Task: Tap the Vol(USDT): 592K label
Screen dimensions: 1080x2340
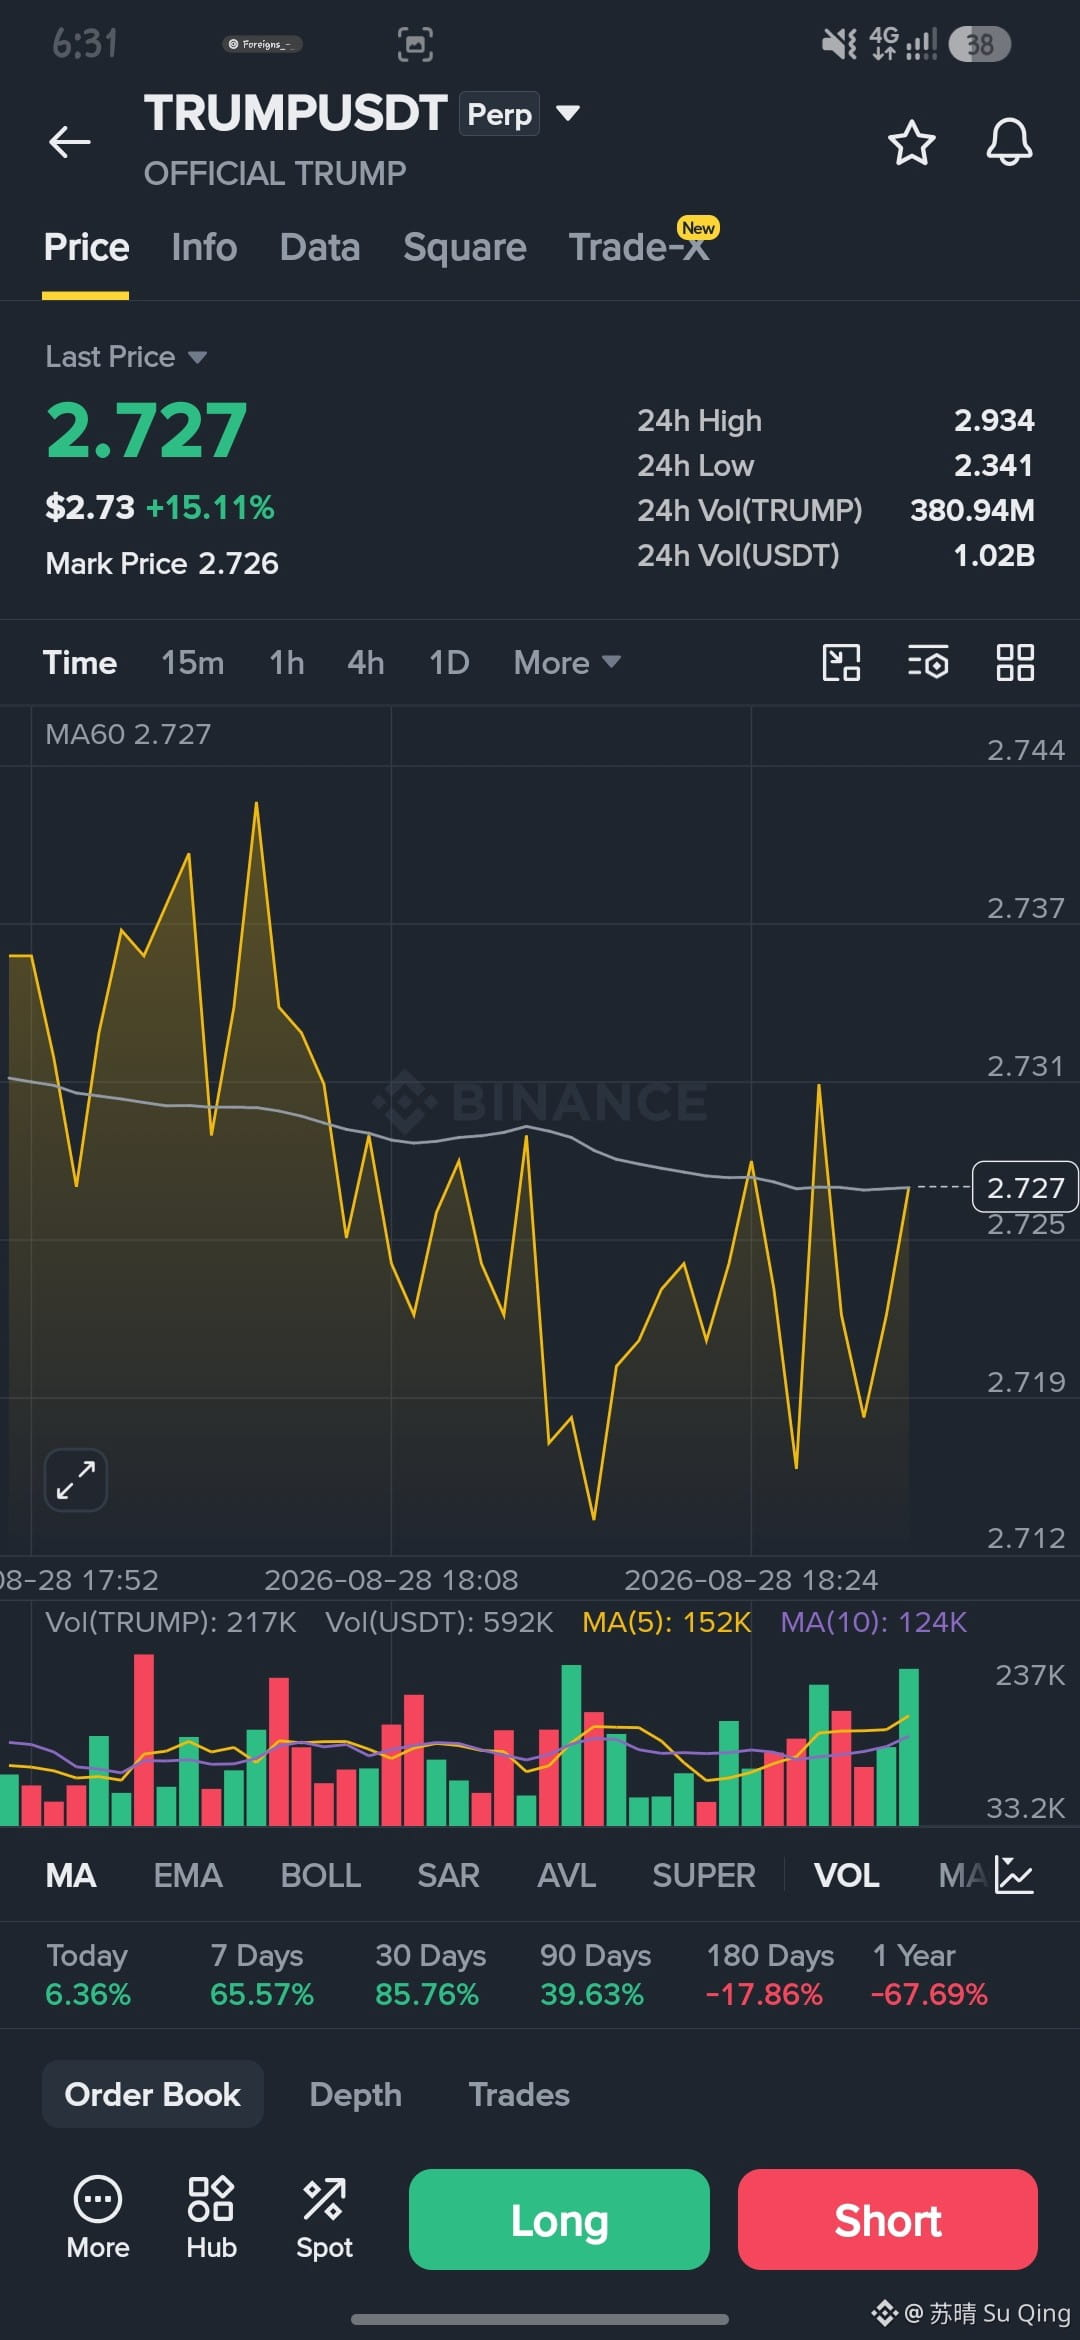Action: coord(439,1622)
